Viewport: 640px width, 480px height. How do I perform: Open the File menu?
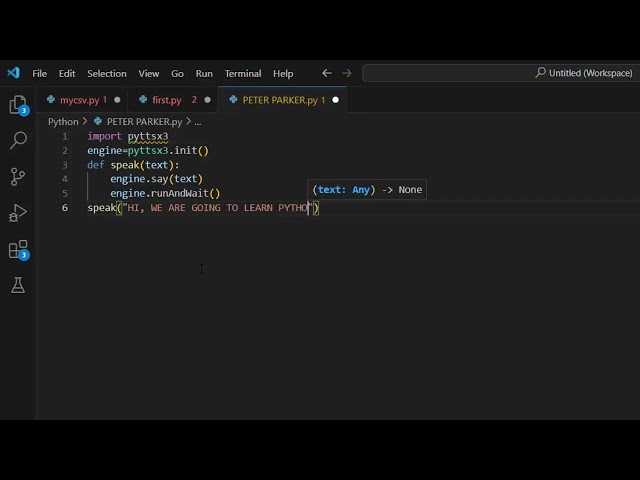click(x=40, y=73)
